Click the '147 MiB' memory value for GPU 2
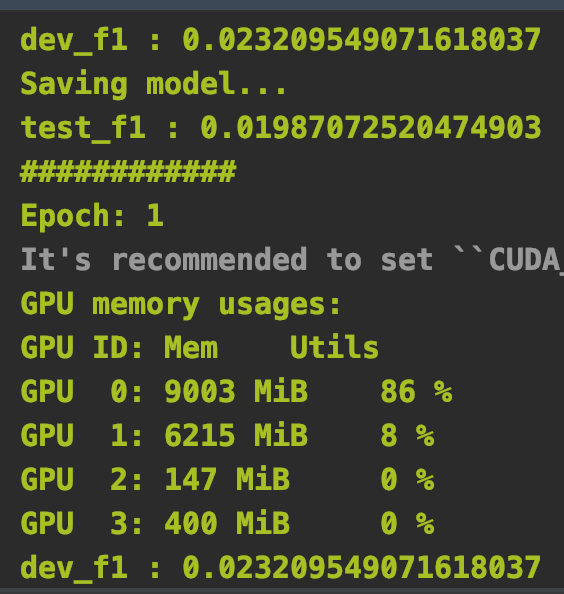The height and width of the screenshot is (594, 564). 227,479
